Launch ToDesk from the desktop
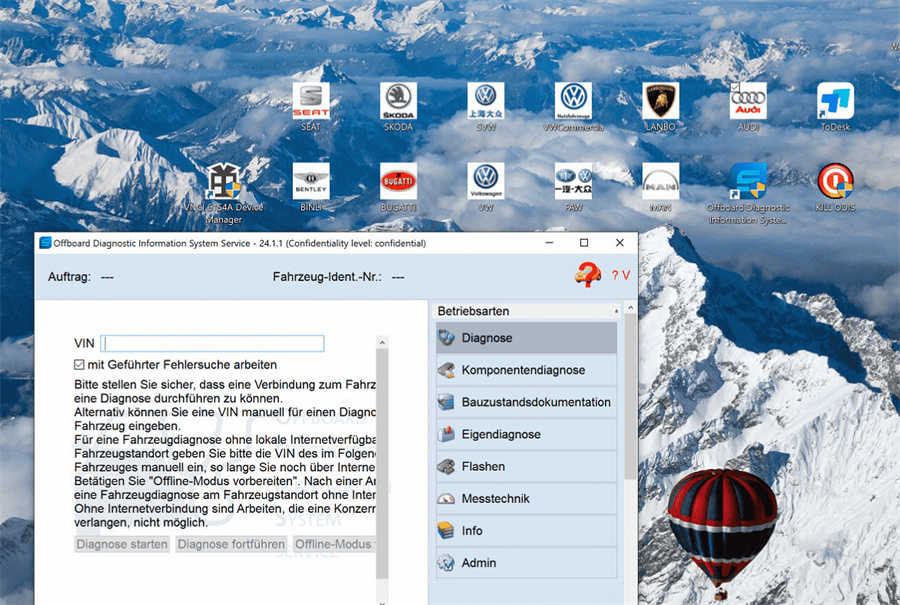Screen dimensions: 900x605 click(835, 100)
